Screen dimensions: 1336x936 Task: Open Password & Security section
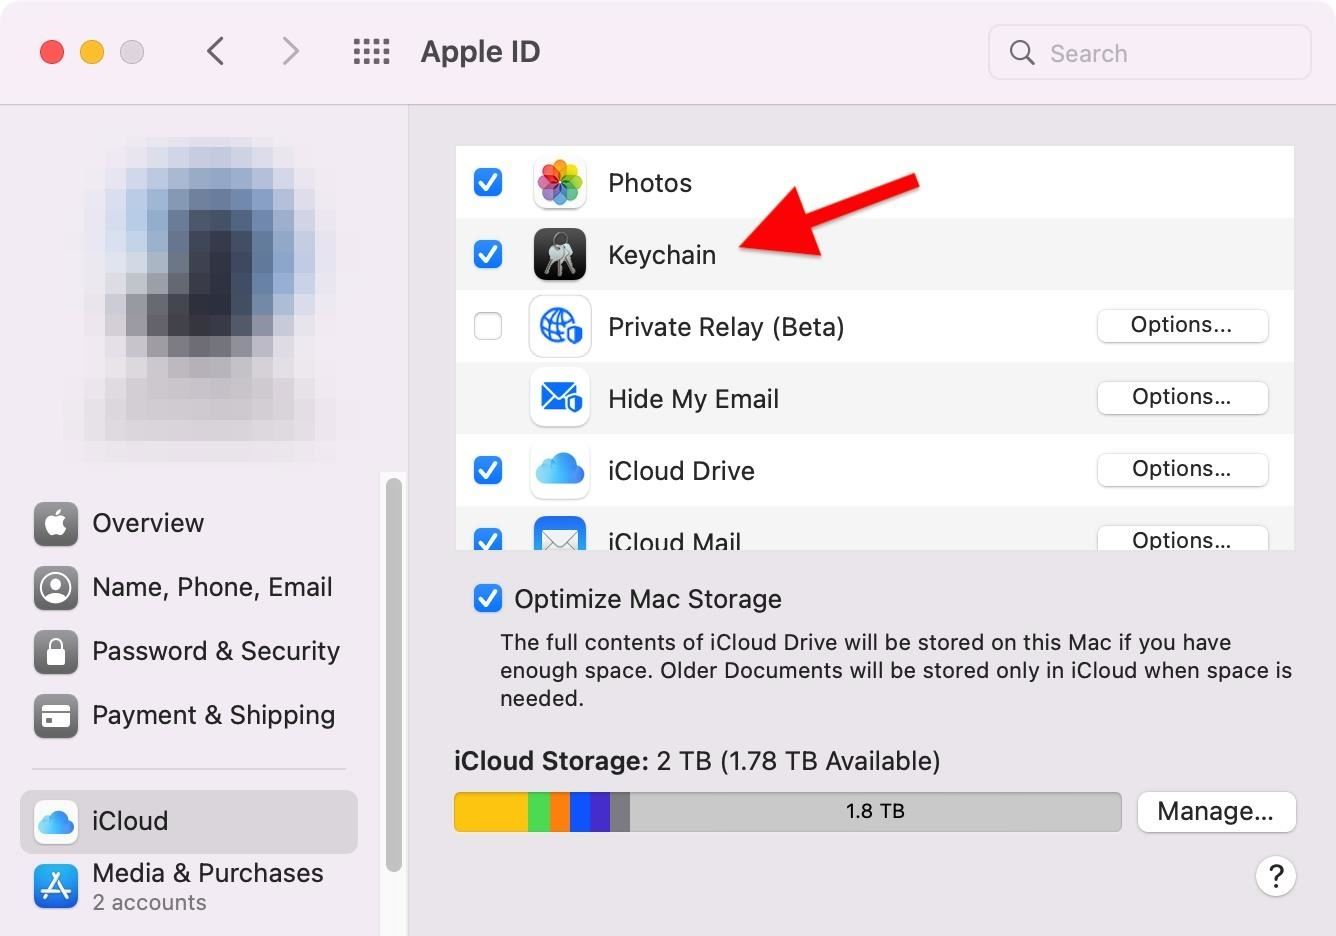point(189,651)
